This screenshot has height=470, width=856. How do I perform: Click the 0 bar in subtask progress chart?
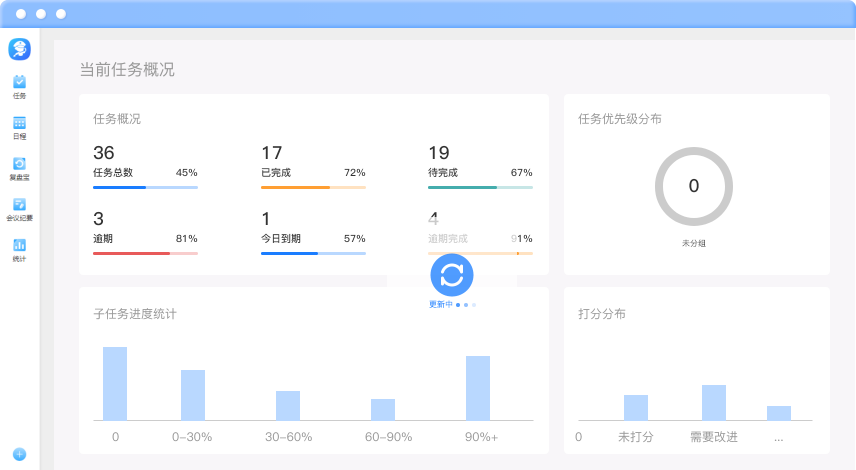point(115,384)
